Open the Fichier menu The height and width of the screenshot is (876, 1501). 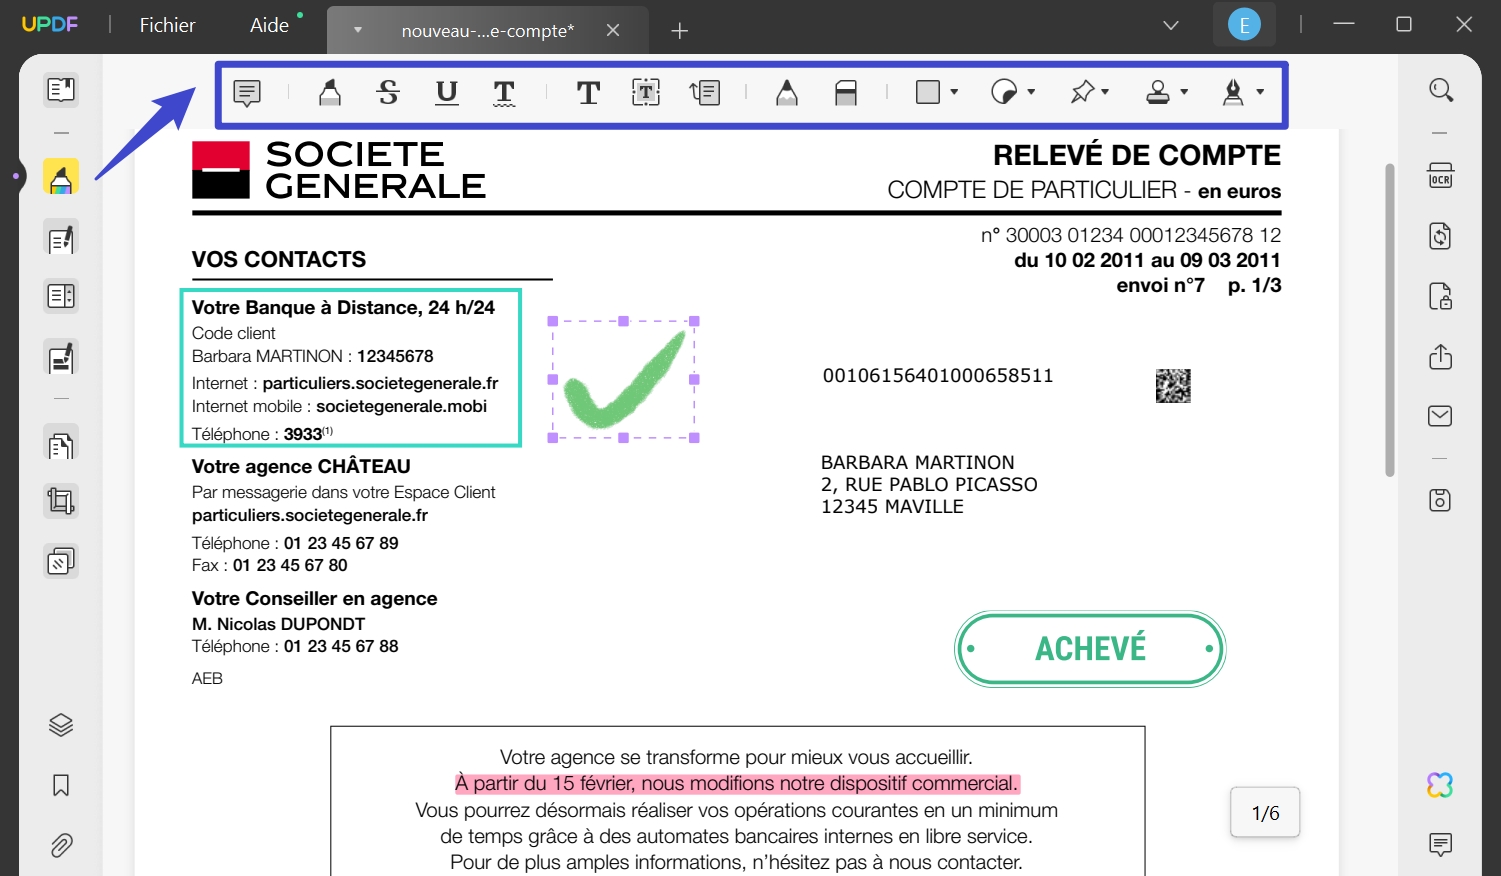[x=166, y=25]
